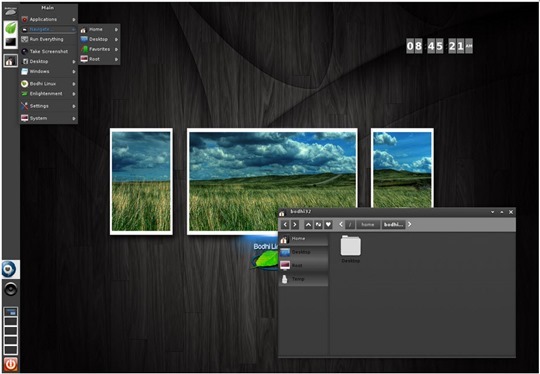
Task: Expand the arrow beside Settings menu item
Action: pos(74,106)
